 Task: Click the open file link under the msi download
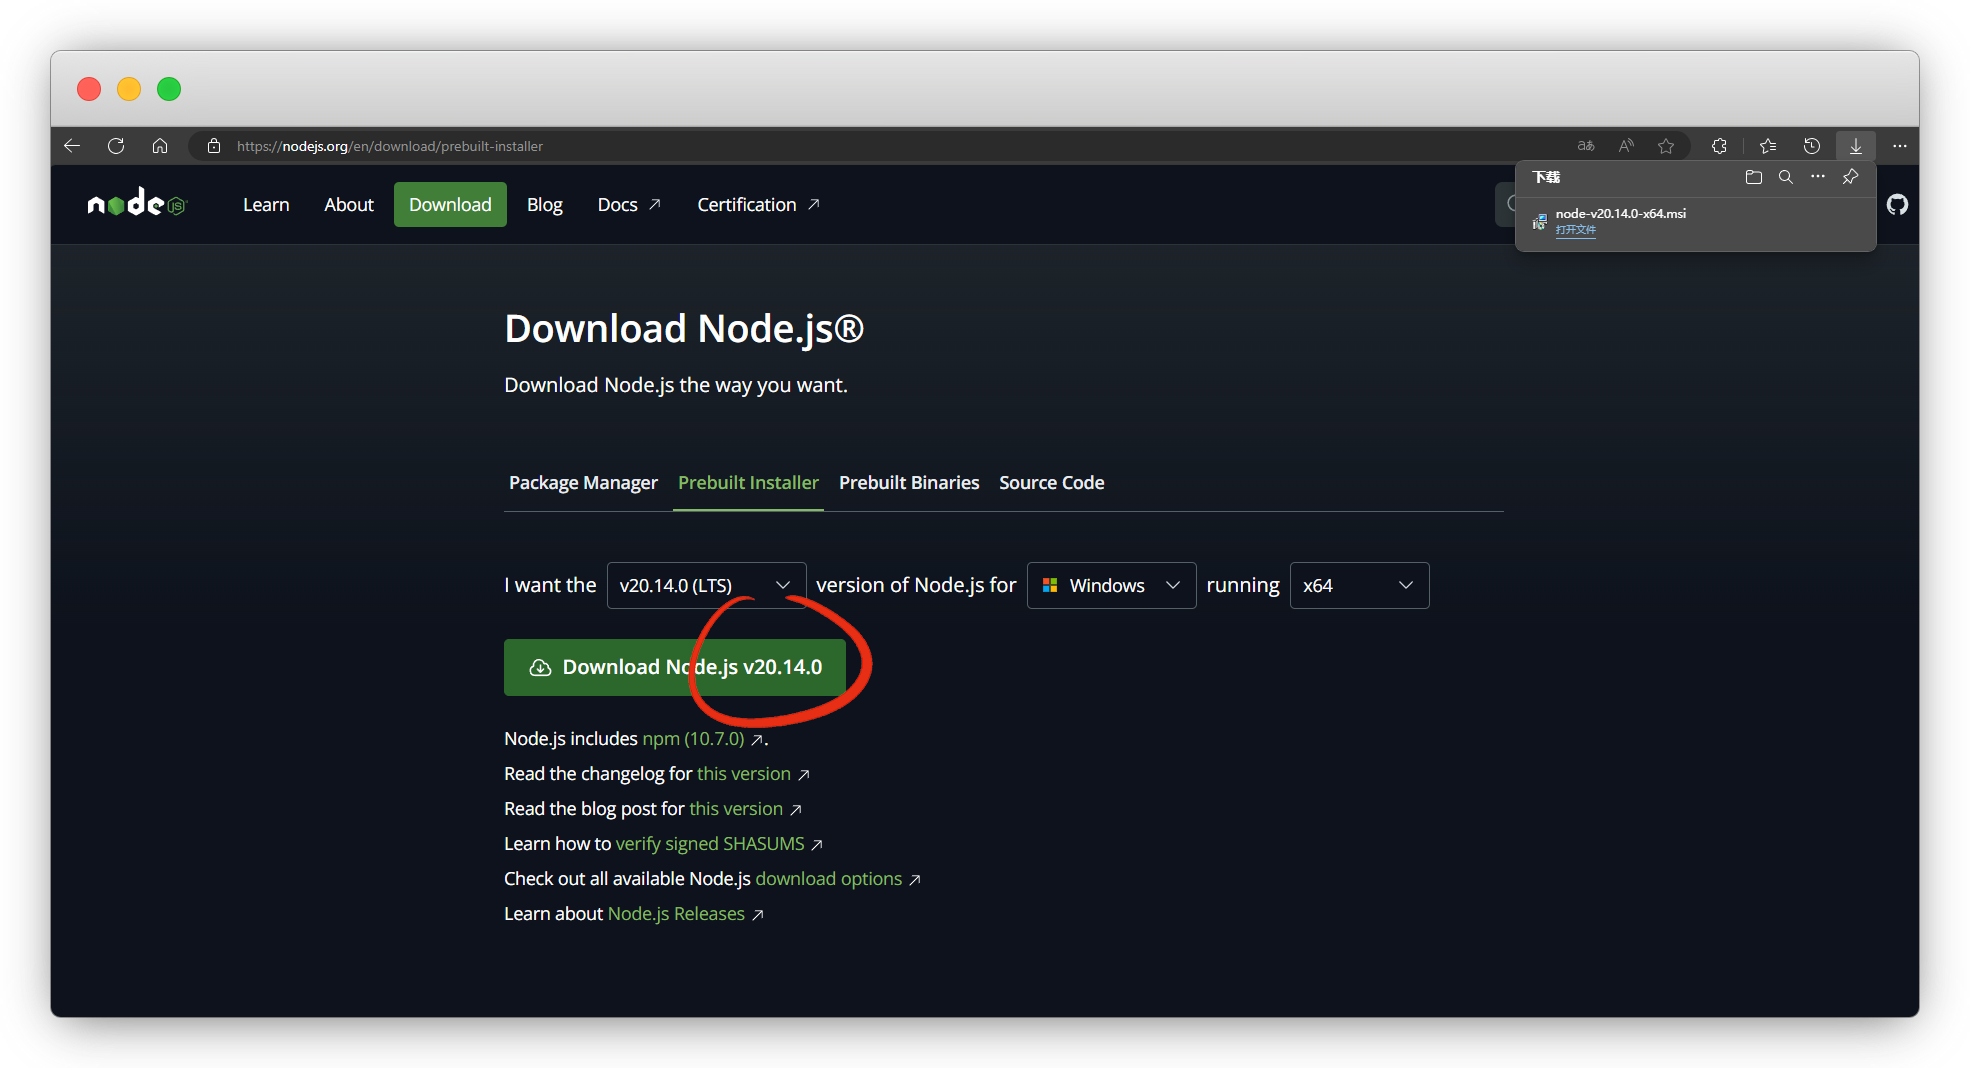(1575, 230)
